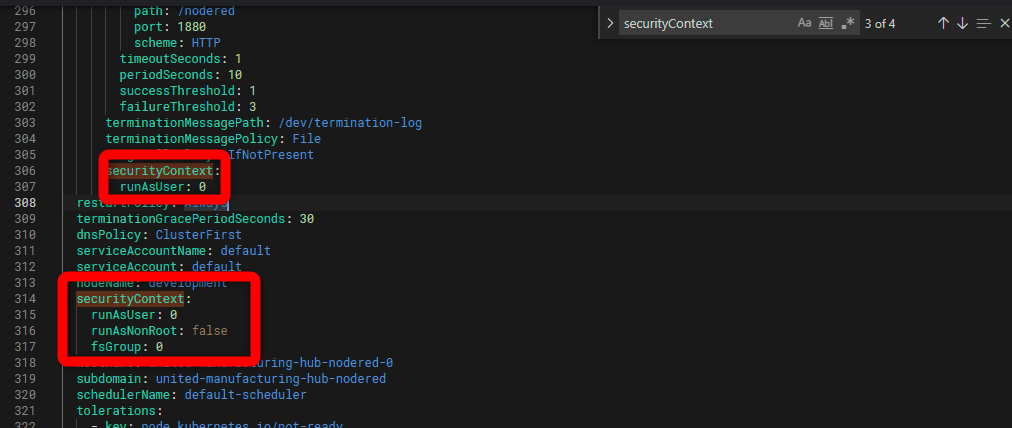1012x428 pixels.
Task: Toggle Find in Selection icon
Action: pos(984,23)
